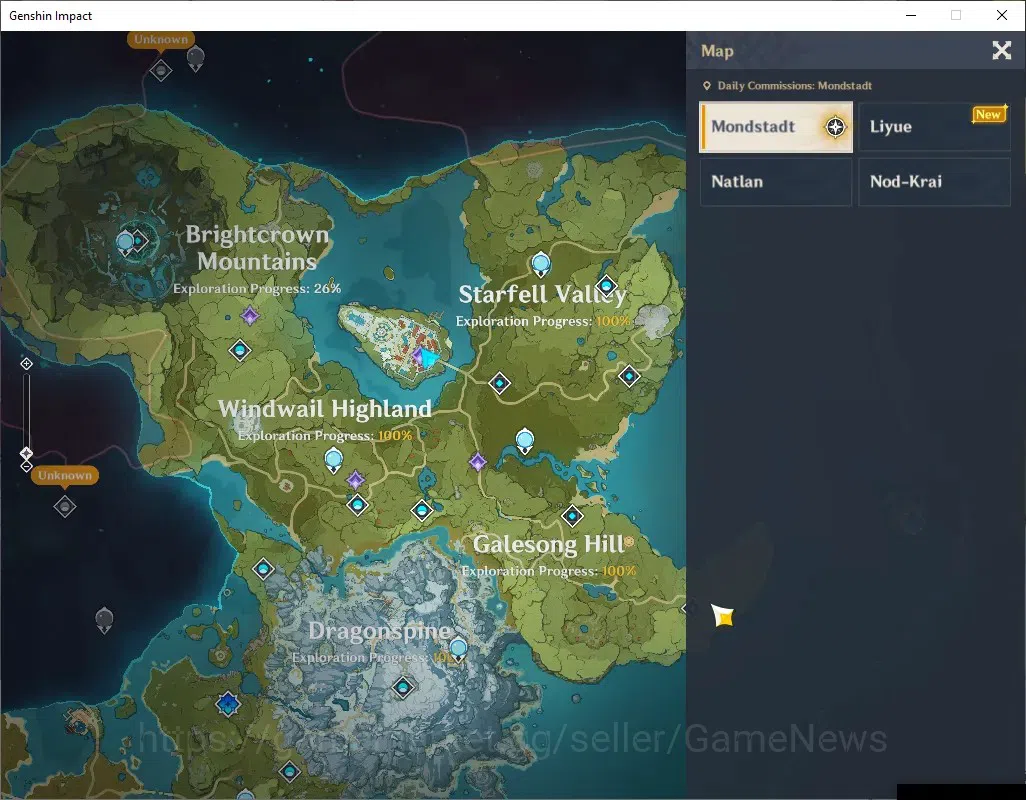Click the gray pin in the southwest sea
The height and width of the screenshot is (800, 1026).
(104, 620)
